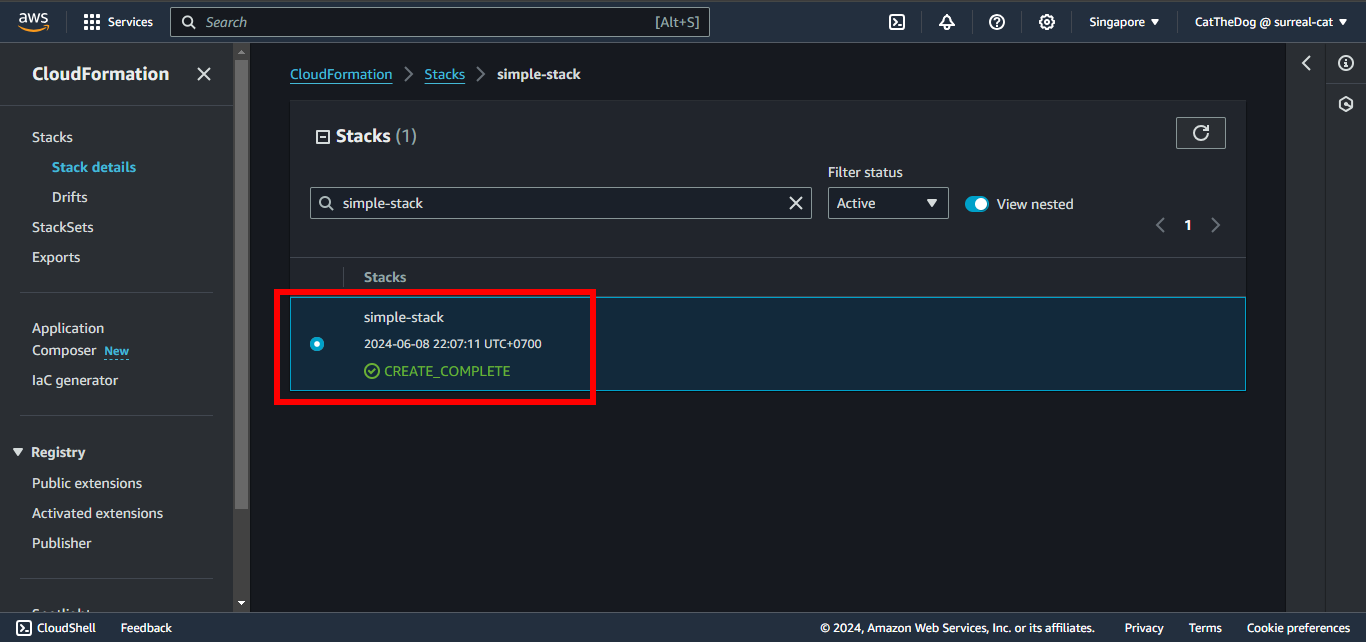This screenshot has width=1366, height=642.
Task: Open the Filter status dropdown
Action: 888,203
